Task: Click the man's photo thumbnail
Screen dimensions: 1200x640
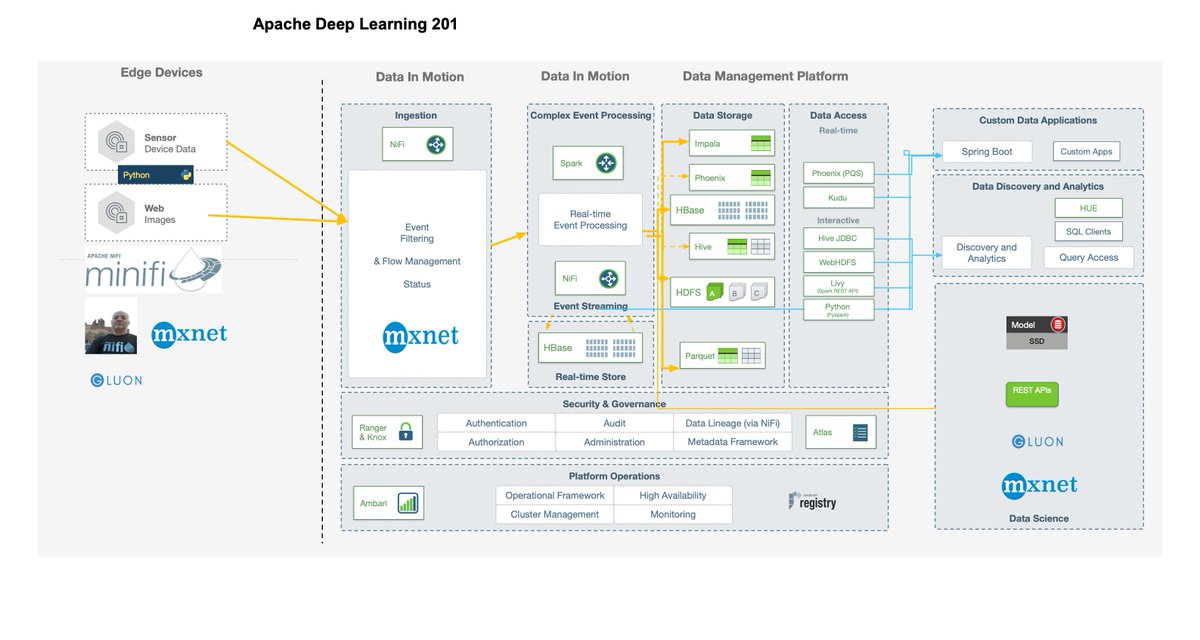Action: [x=111, y=326]
